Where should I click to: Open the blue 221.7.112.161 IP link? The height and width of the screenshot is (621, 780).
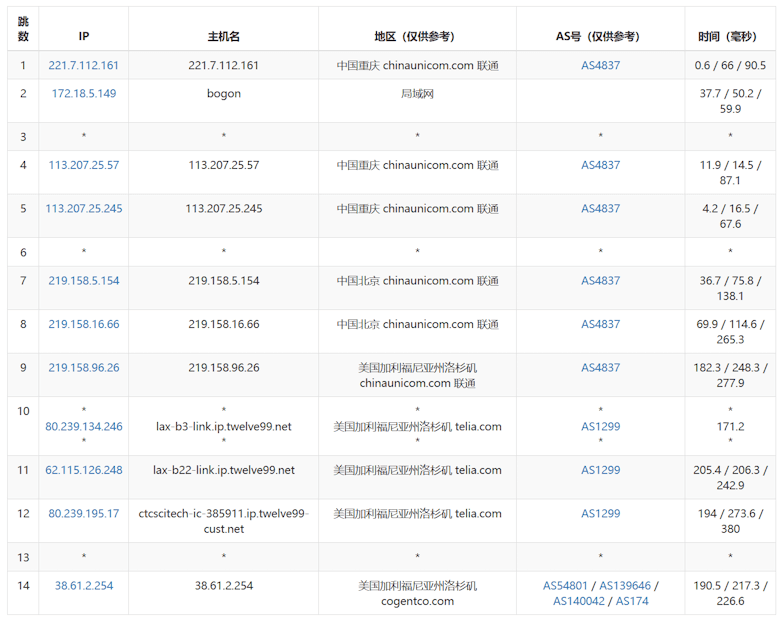pyautogui.click(x=84, y=66)
